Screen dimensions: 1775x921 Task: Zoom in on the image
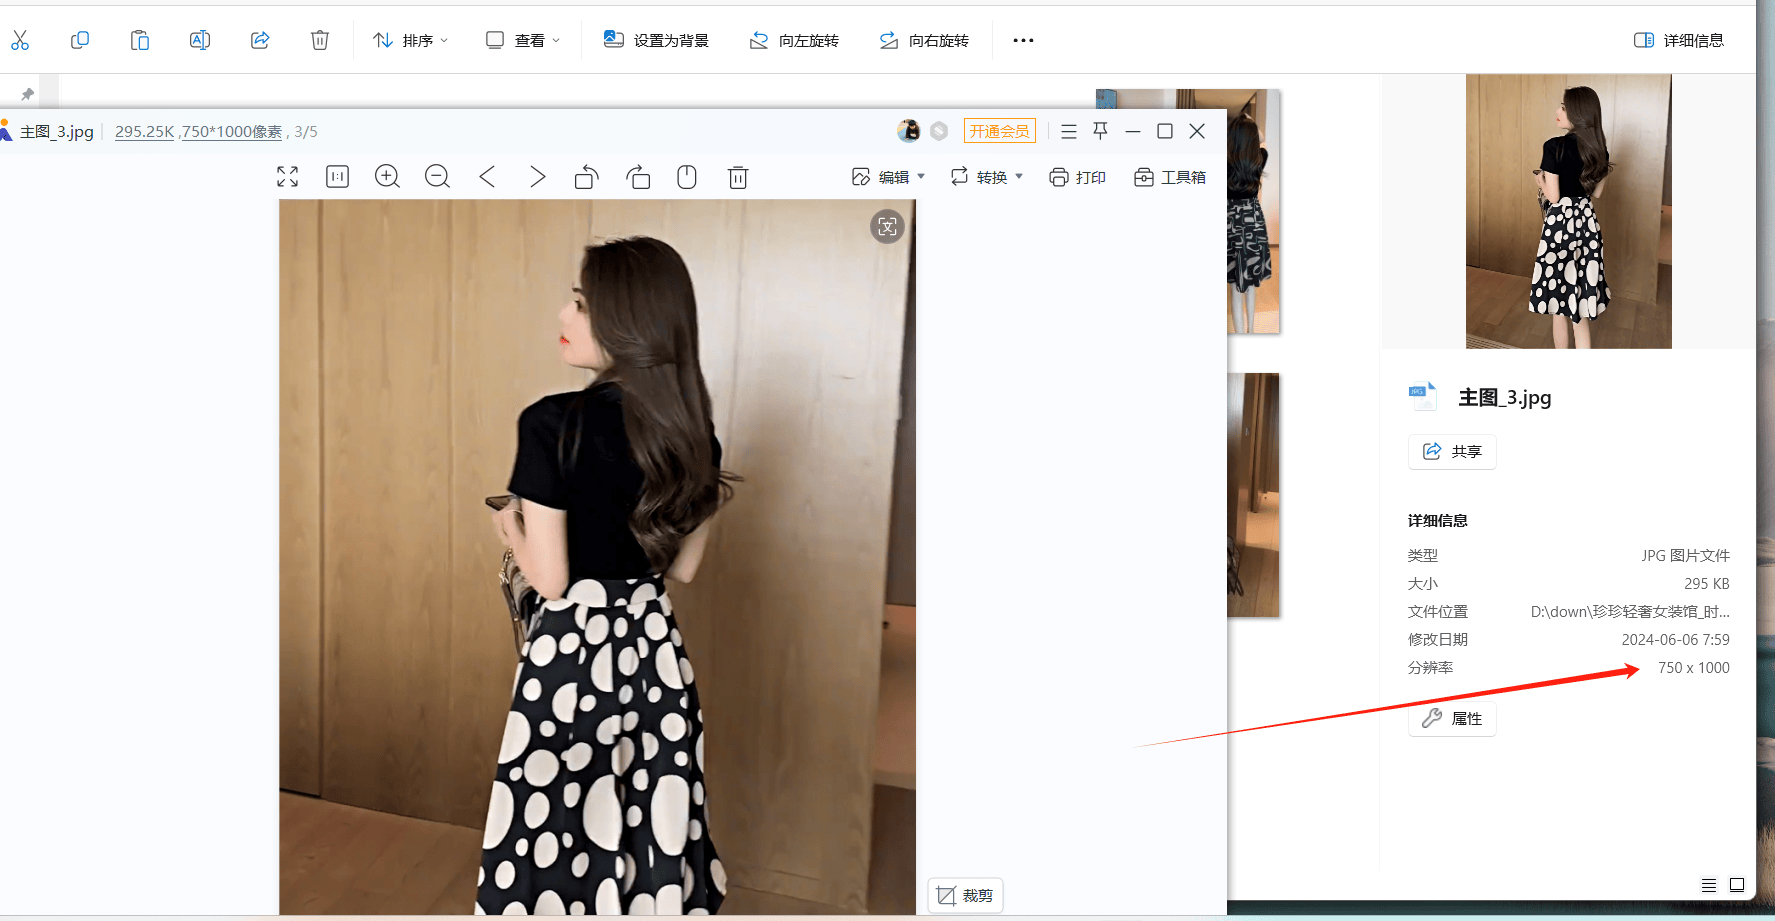[x=387, y=177]
